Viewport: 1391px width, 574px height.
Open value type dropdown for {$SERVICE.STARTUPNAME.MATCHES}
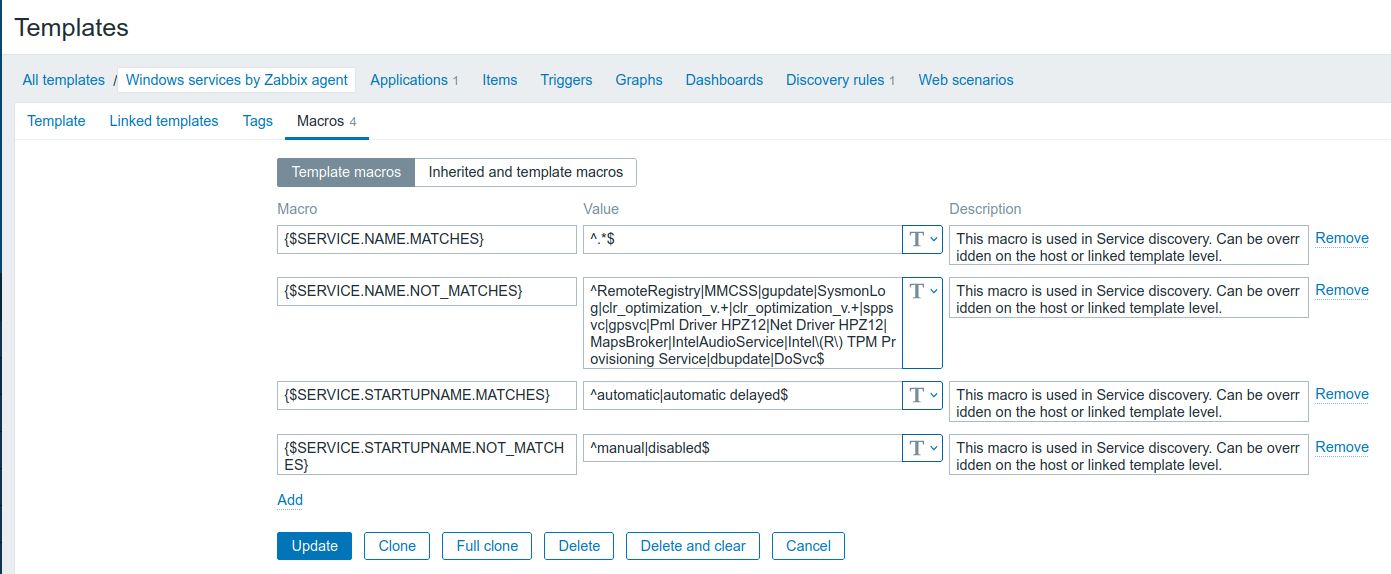click(x=922, y=395)
